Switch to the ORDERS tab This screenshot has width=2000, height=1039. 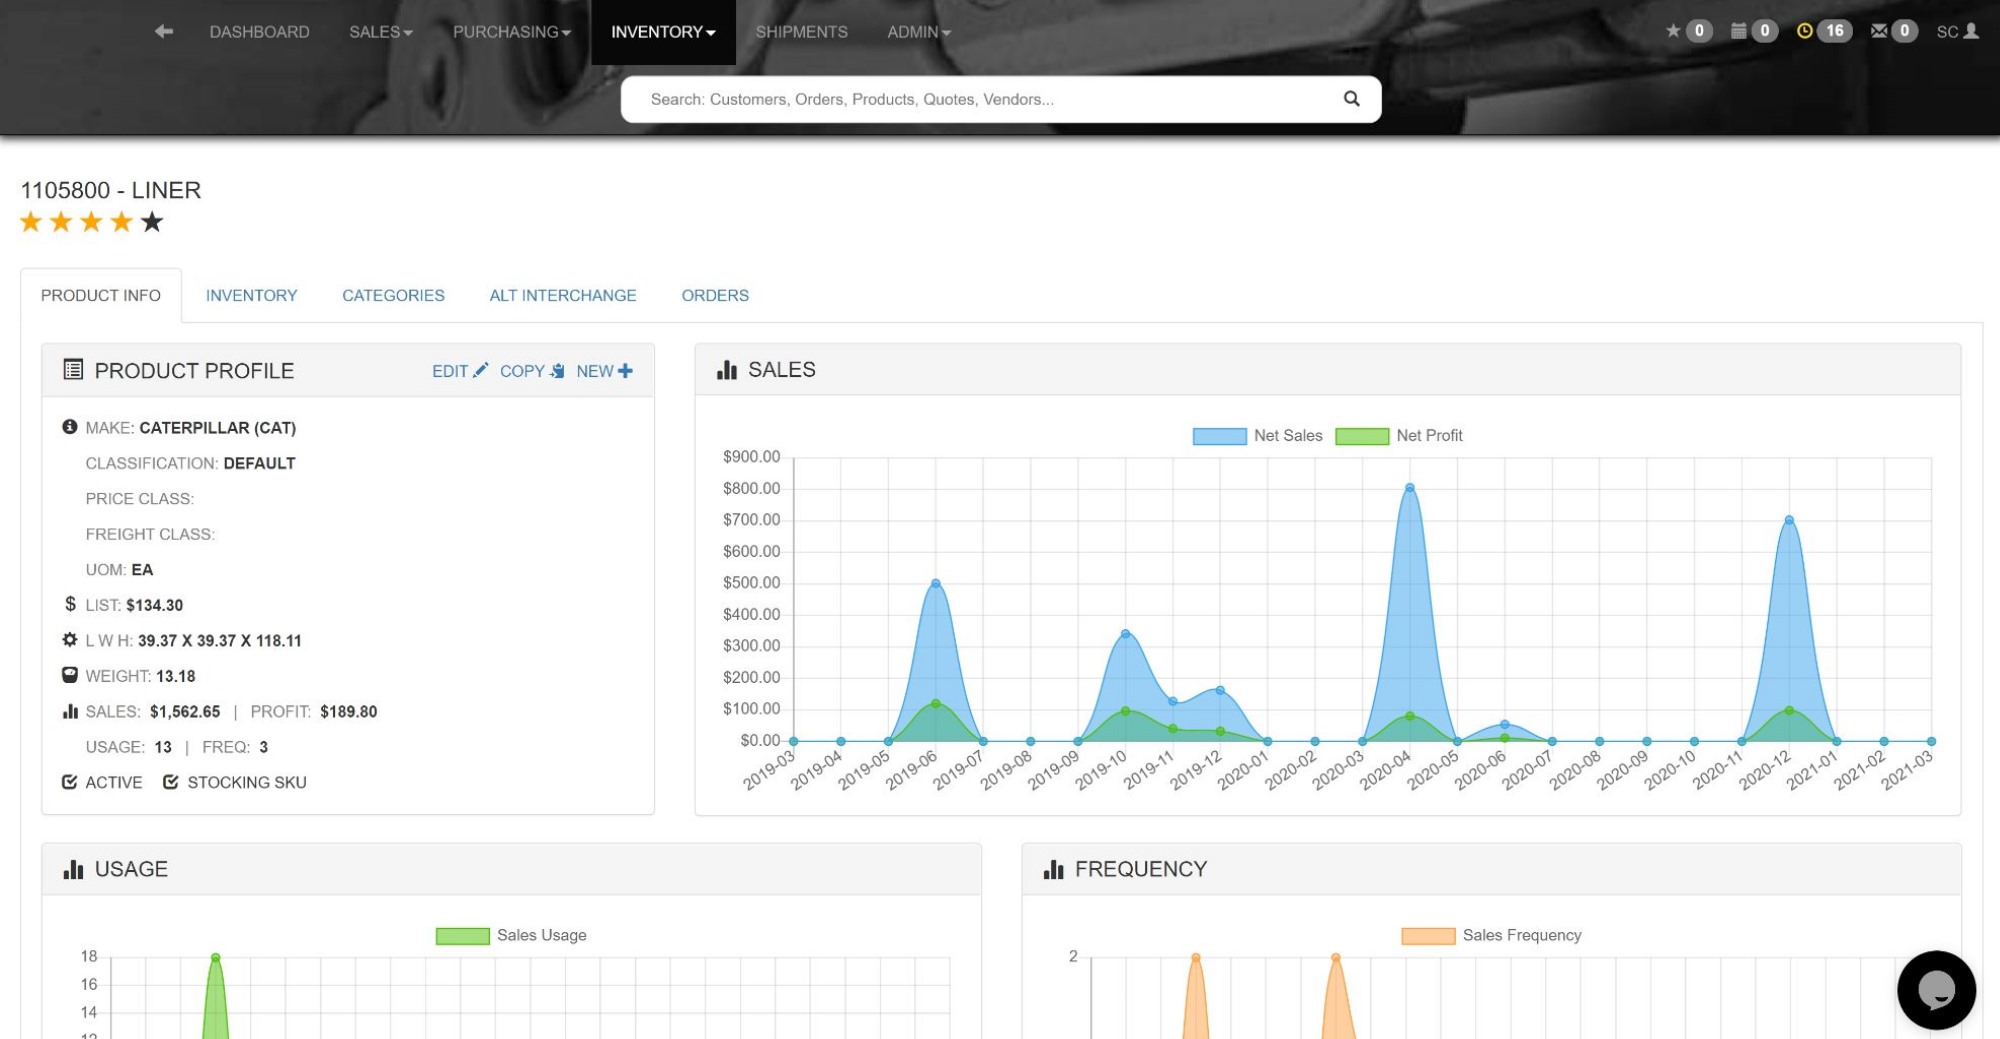715,295
